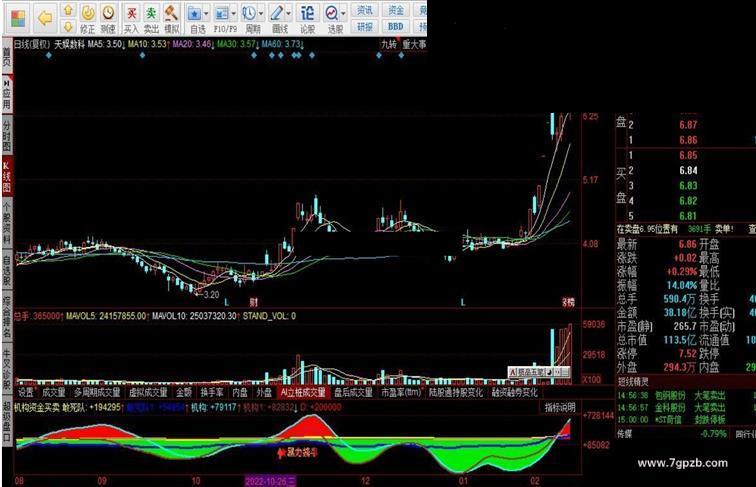
Task: Expand the 自选 dropdown arrow
Action: click(x=206, y=14)
